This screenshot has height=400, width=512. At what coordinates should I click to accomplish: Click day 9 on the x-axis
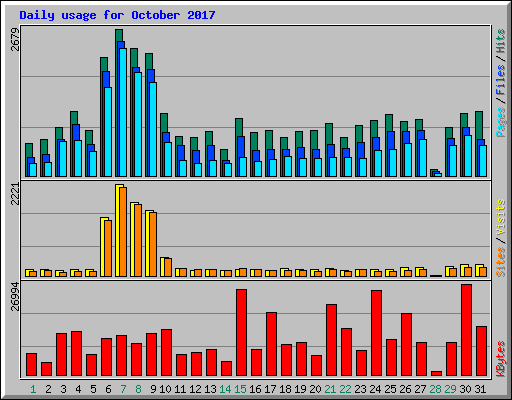pos(153,389)
